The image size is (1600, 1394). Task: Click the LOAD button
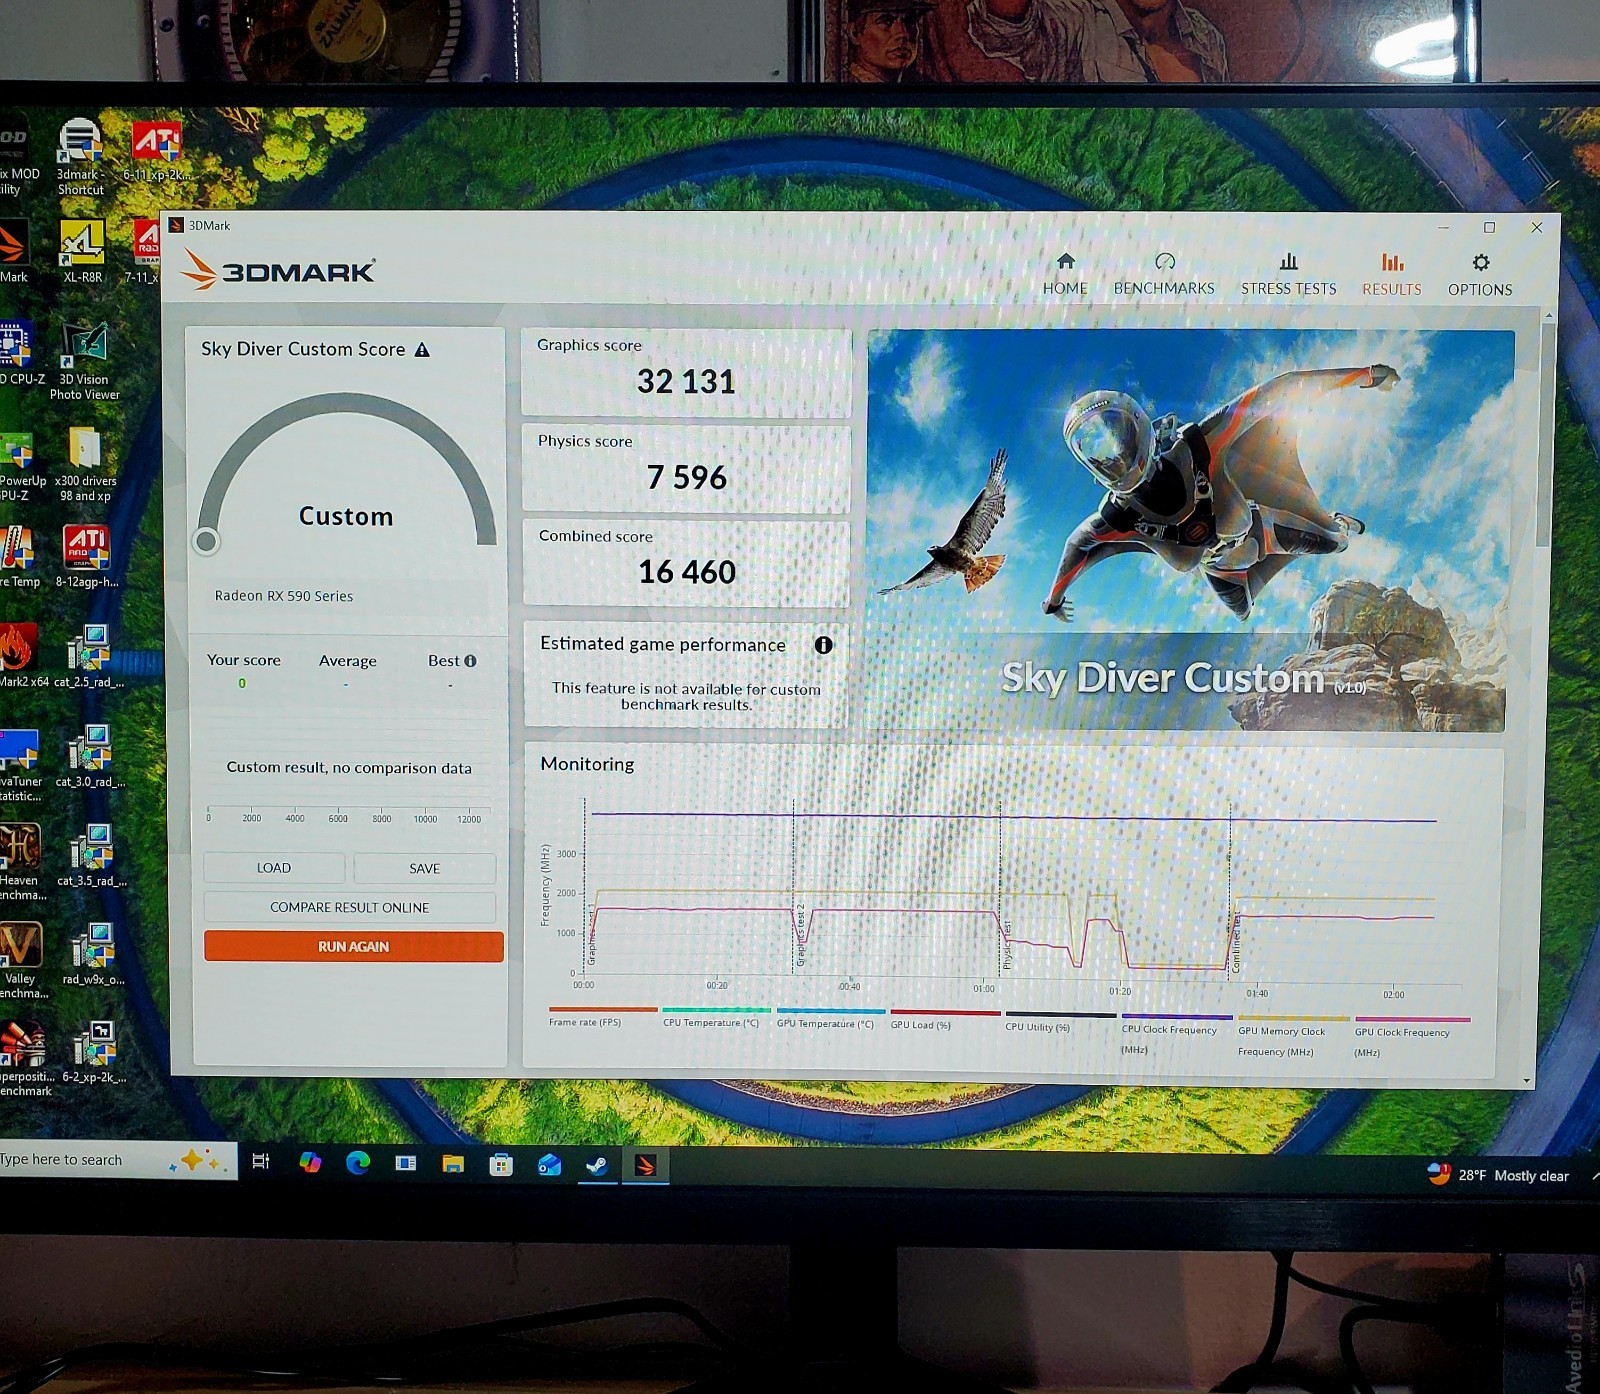(274, 868)
